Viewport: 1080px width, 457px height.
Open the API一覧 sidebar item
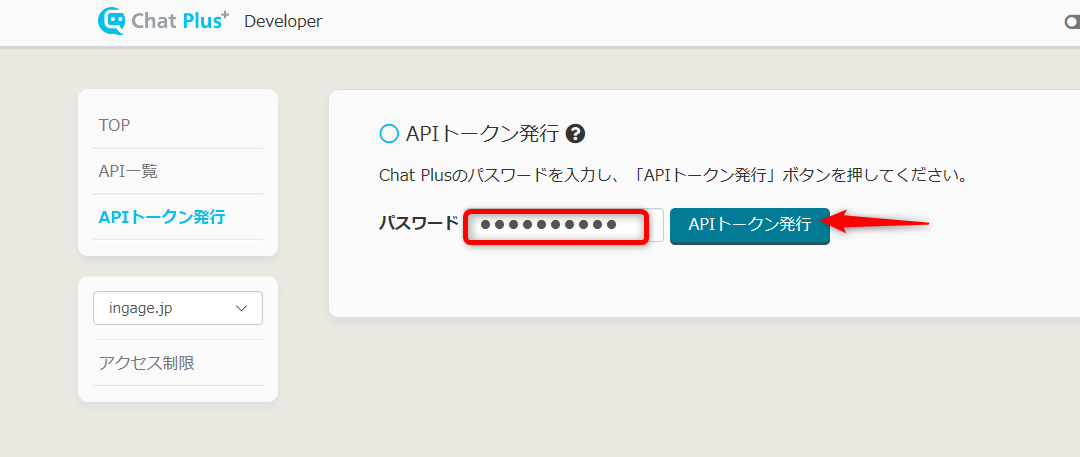pos(128,171)
